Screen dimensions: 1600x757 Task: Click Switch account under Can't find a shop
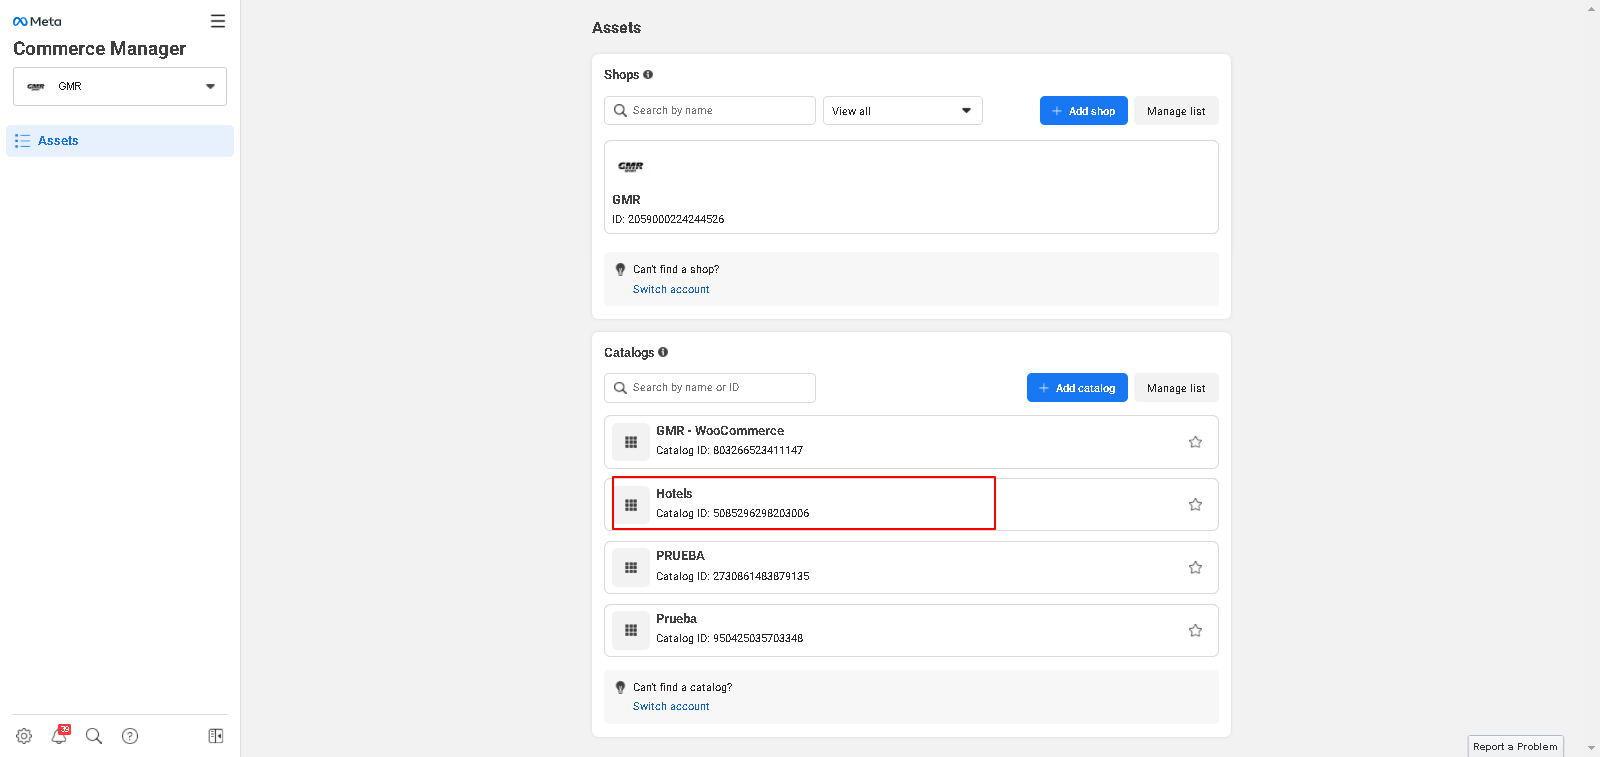pyautogui.click(x=671, y=289)
